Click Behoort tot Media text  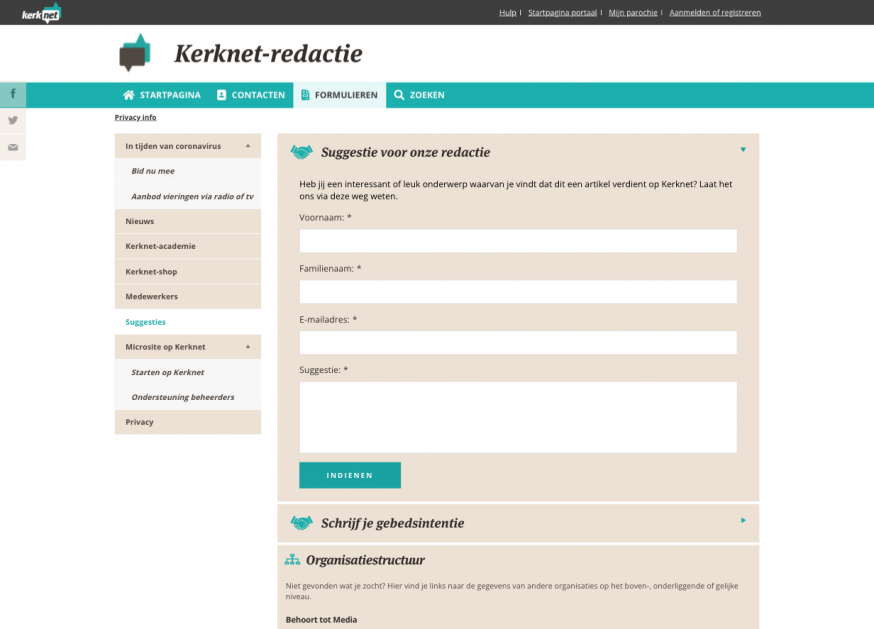321,620
